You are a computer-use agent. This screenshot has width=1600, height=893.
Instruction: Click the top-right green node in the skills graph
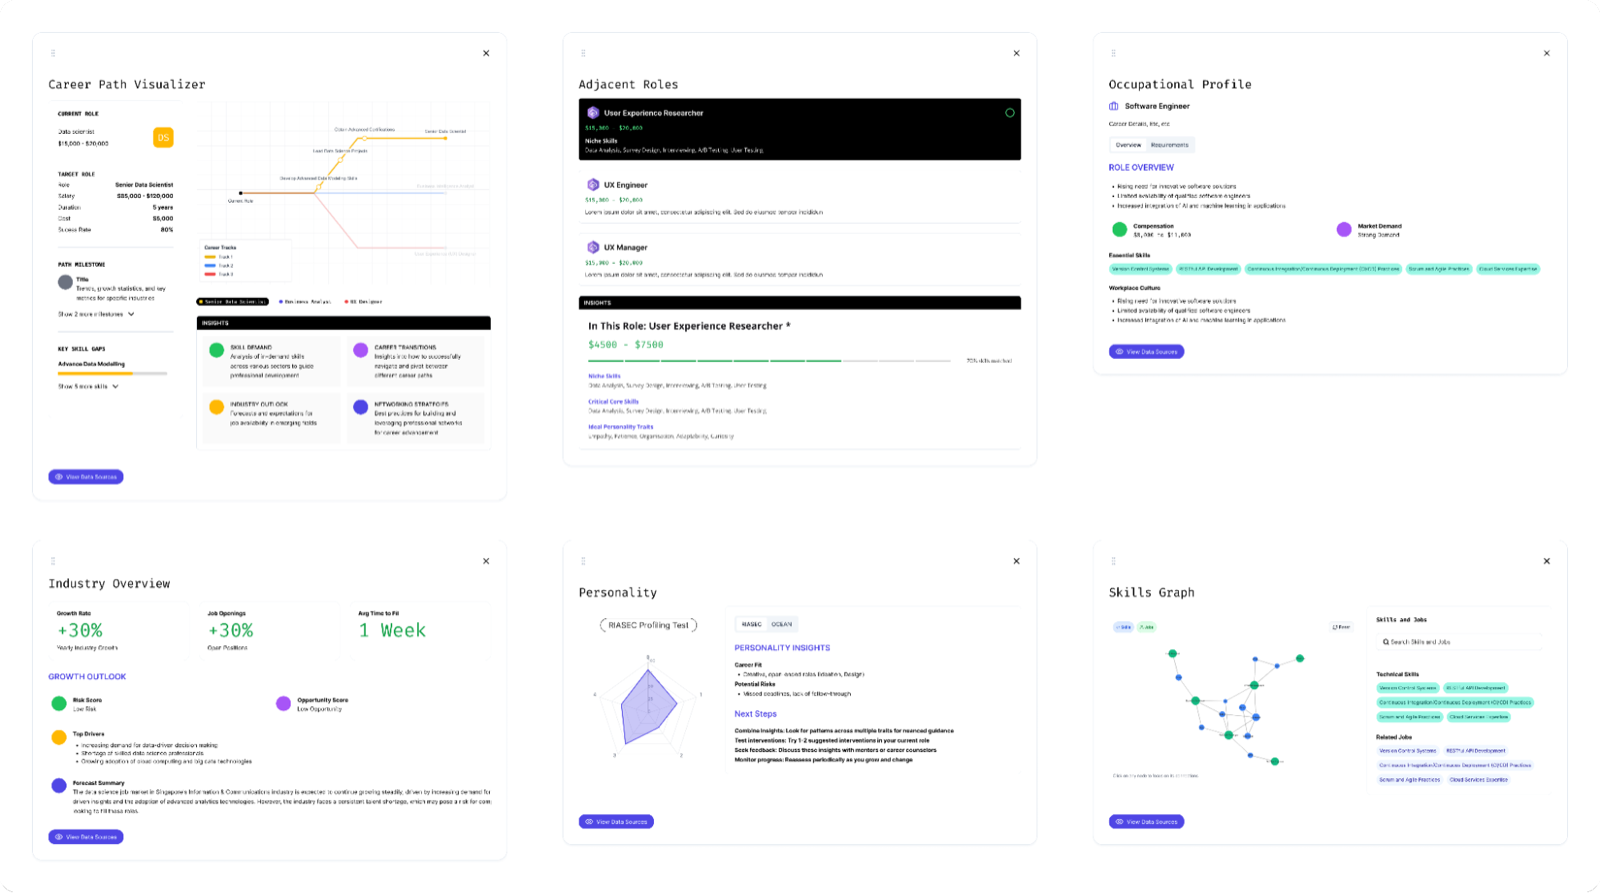point(1300,658)
